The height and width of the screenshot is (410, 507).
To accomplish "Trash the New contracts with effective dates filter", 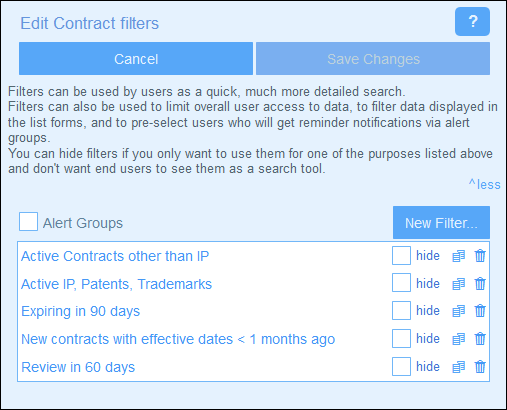I will 480,339.
